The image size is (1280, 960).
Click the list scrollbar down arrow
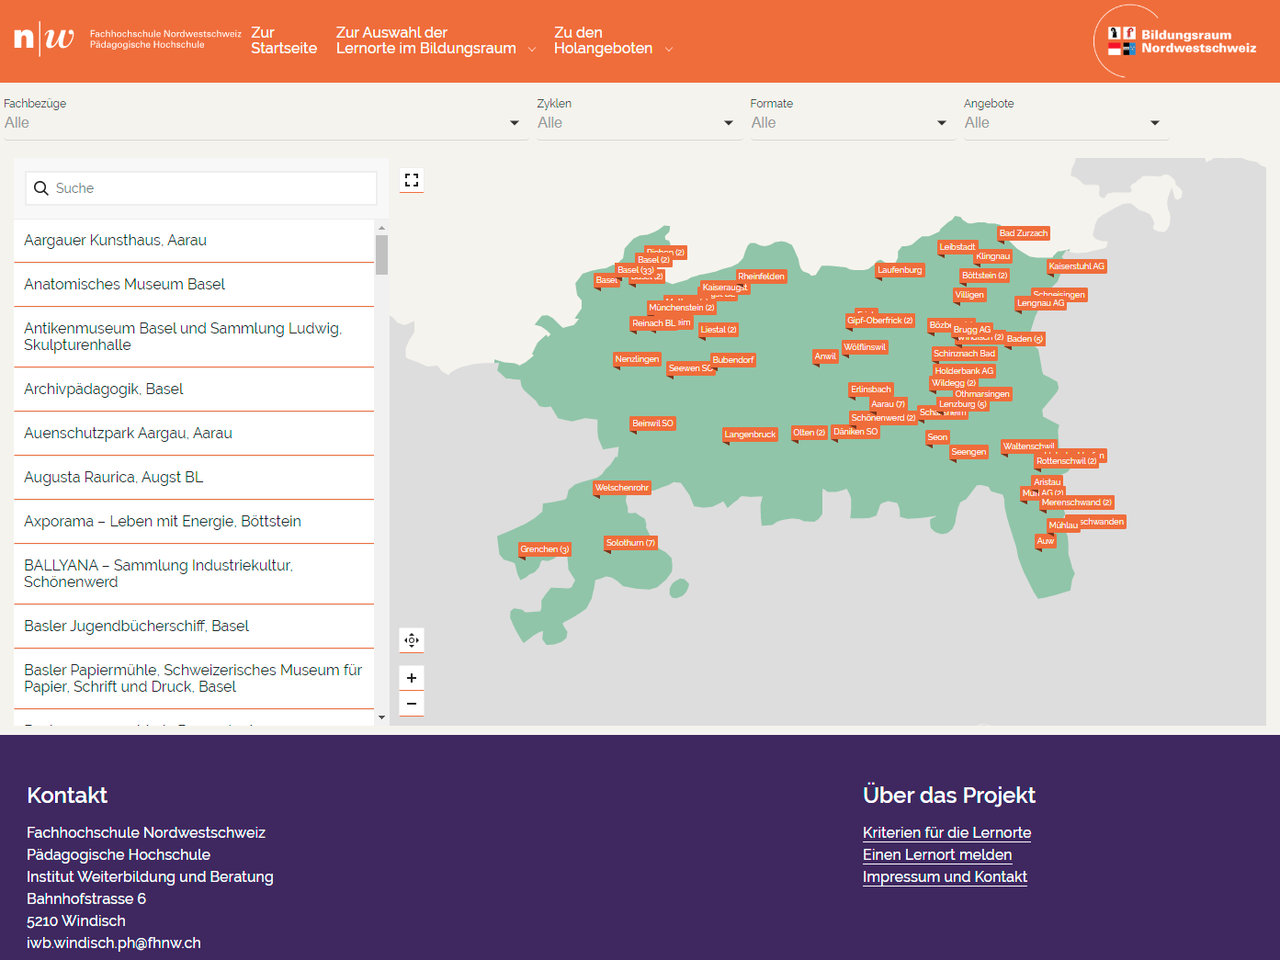pyautogui.click(x=381, y=717)
